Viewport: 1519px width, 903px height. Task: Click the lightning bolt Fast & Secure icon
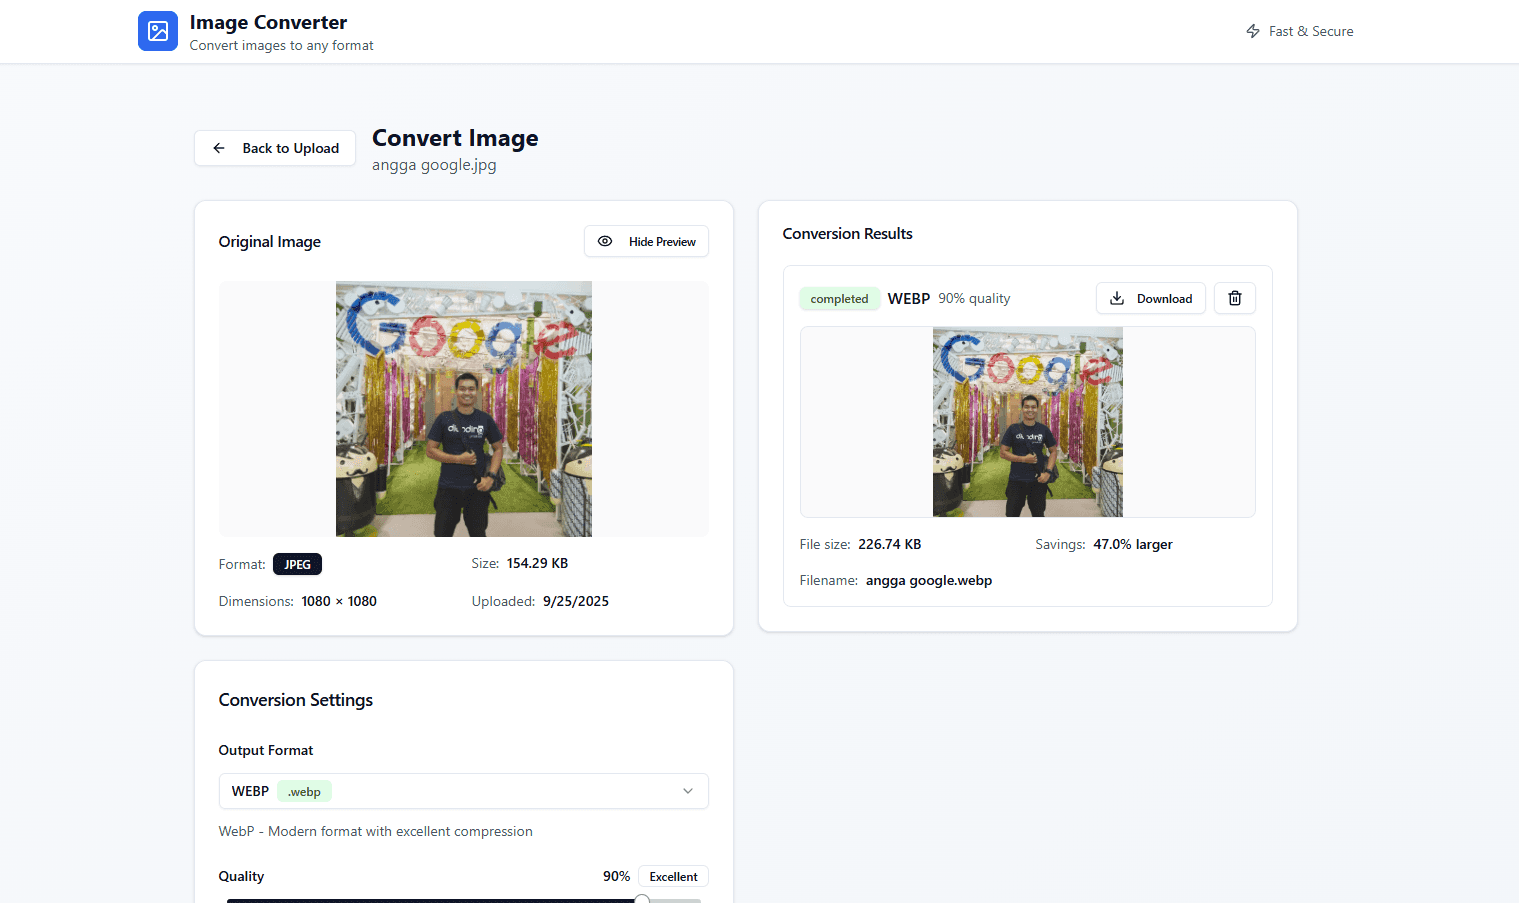coord(1252,31)
